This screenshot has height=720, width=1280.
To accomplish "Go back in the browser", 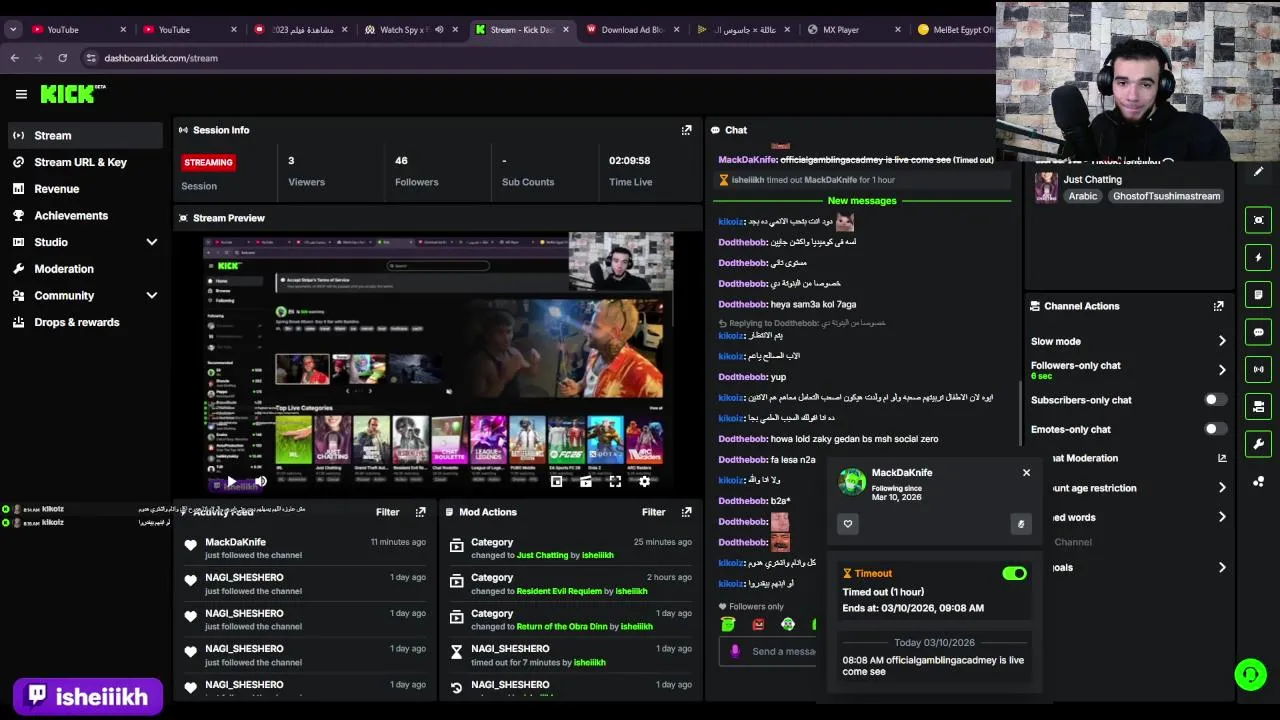I will (x=15, y=58).
